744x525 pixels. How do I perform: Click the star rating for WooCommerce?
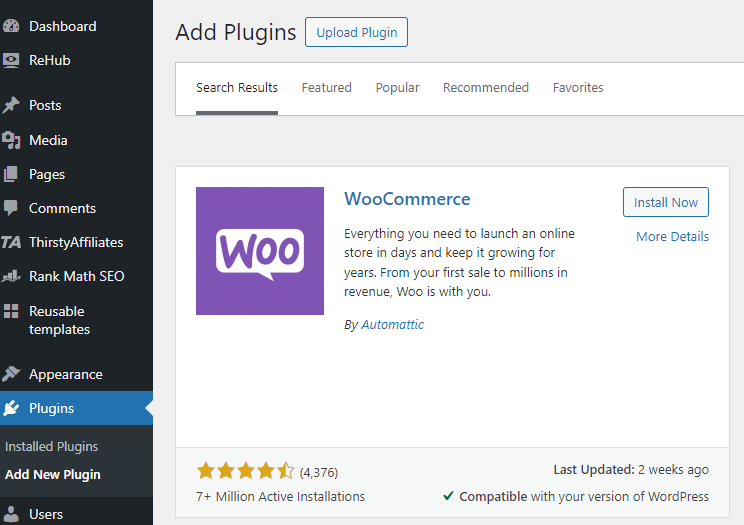tap(246, 471)
